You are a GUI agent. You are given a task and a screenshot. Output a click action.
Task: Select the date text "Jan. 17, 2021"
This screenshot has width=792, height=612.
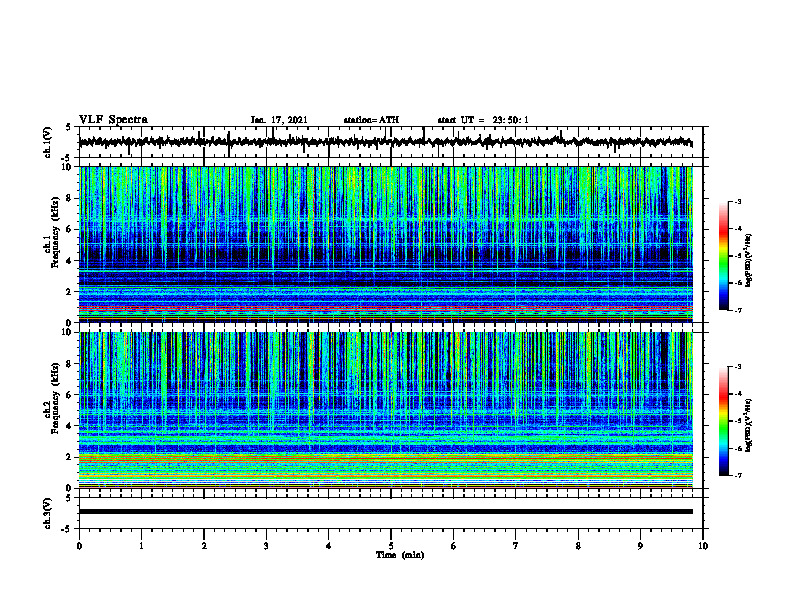pos(279,120)
